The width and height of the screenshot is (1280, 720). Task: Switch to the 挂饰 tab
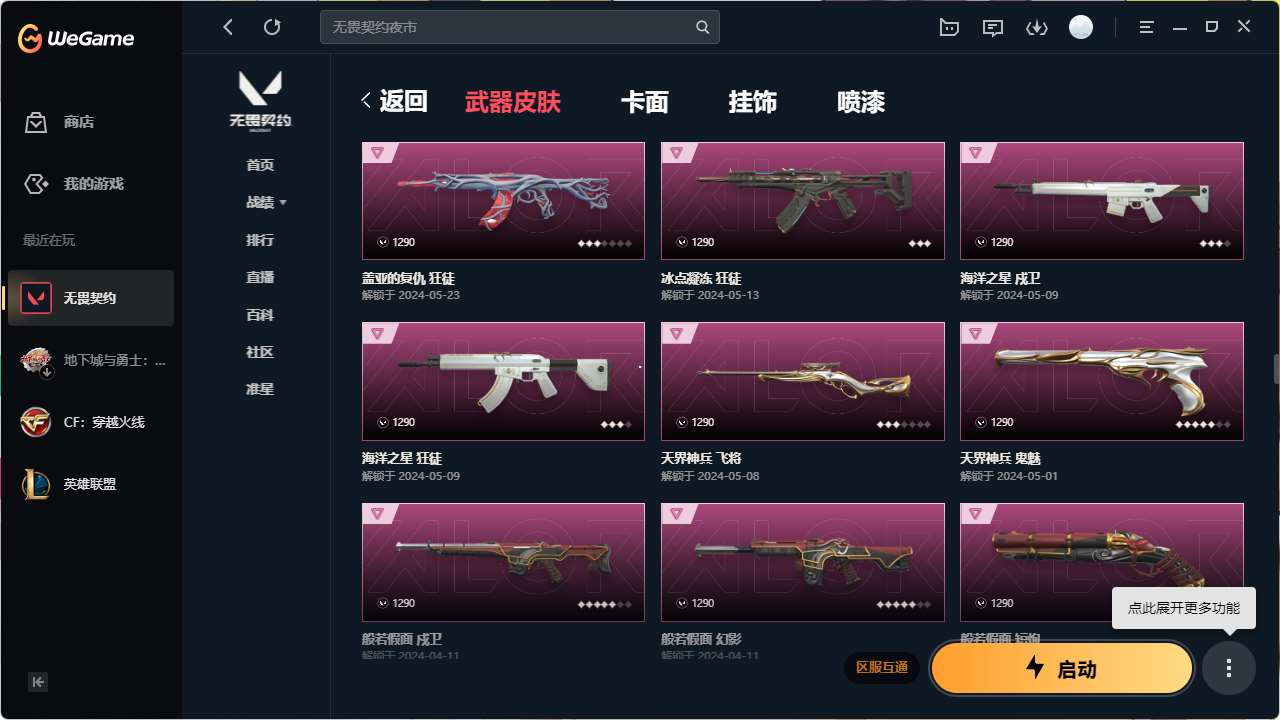point(753,101)
